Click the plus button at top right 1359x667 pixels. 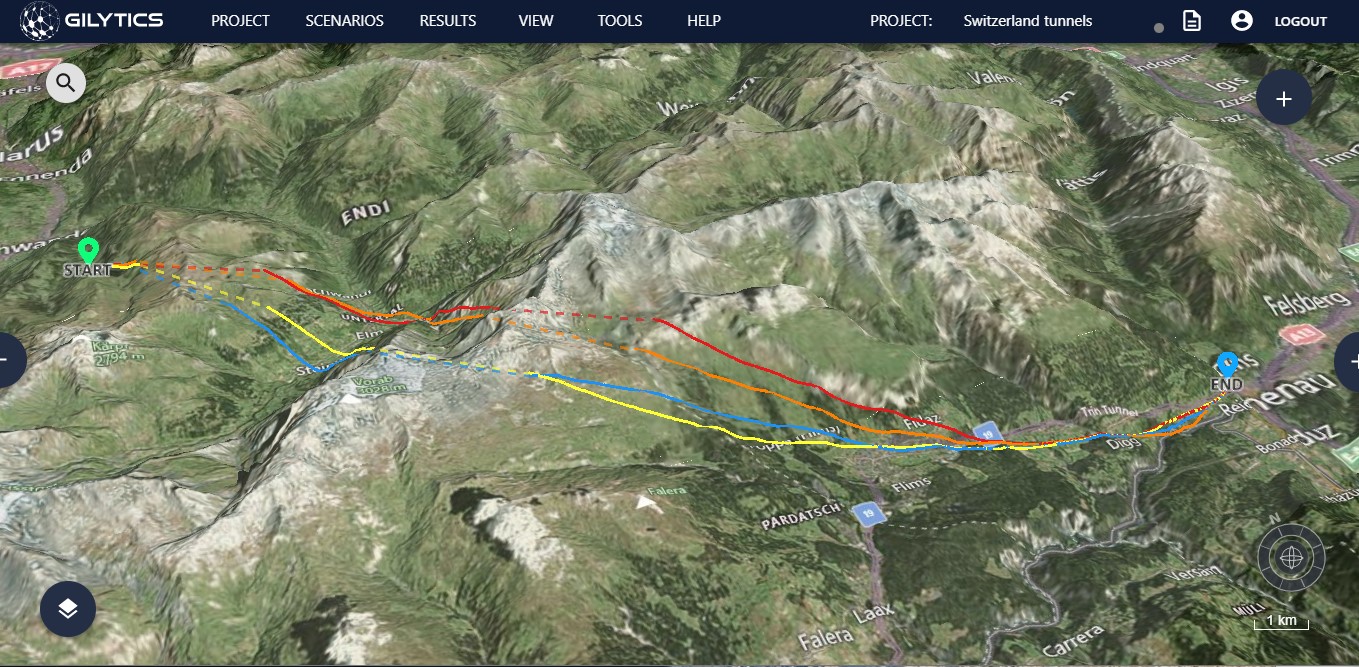click(1284, 98)
